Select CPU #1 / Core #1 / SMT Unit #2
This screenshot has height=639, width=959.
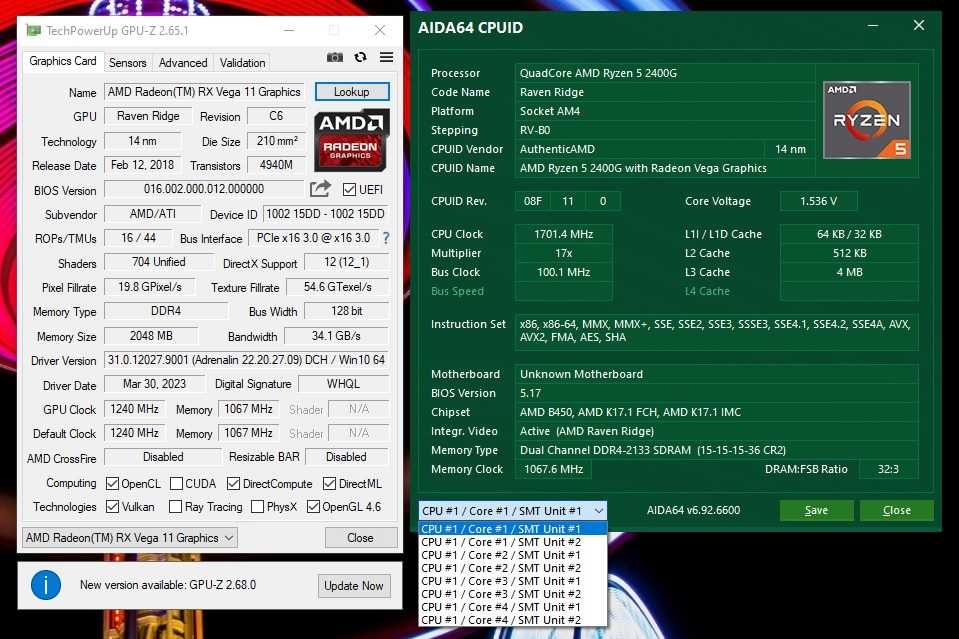[513, 542]
